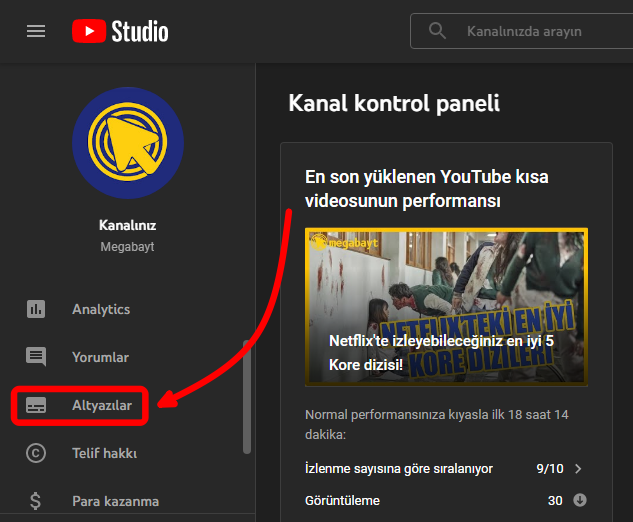Expand the İzlenme sayısına göre ranking chevron
Image resolution: width=633 pixels, height=522 pixels.
(x=578, y=468)
